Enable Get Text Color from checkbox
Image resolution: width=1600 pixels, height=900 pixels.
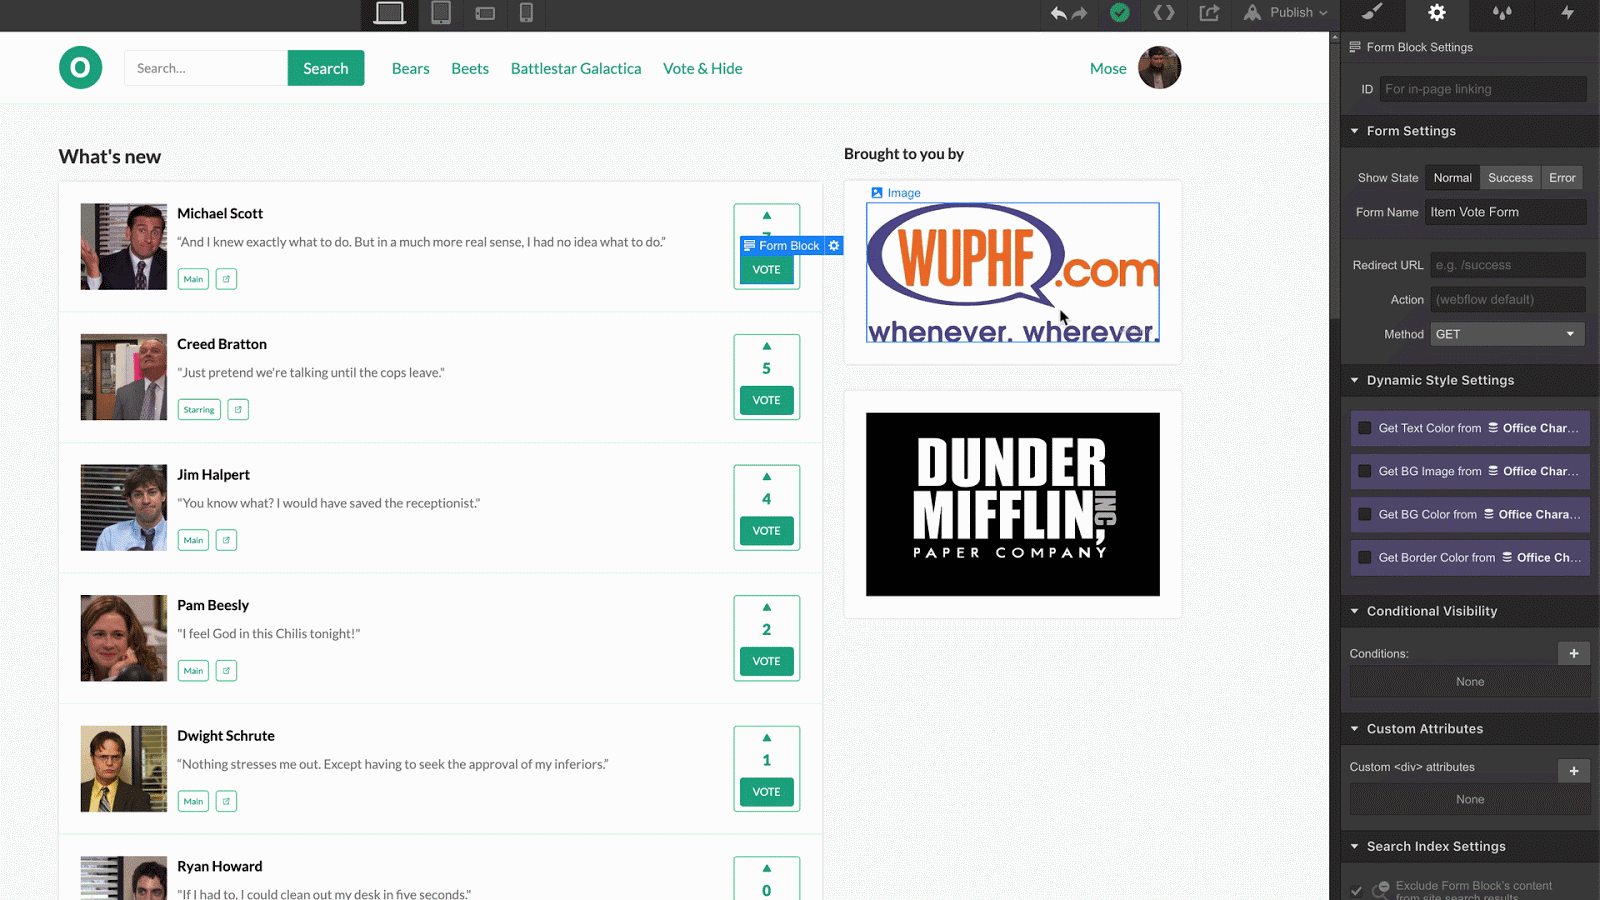click(1364, 428)
